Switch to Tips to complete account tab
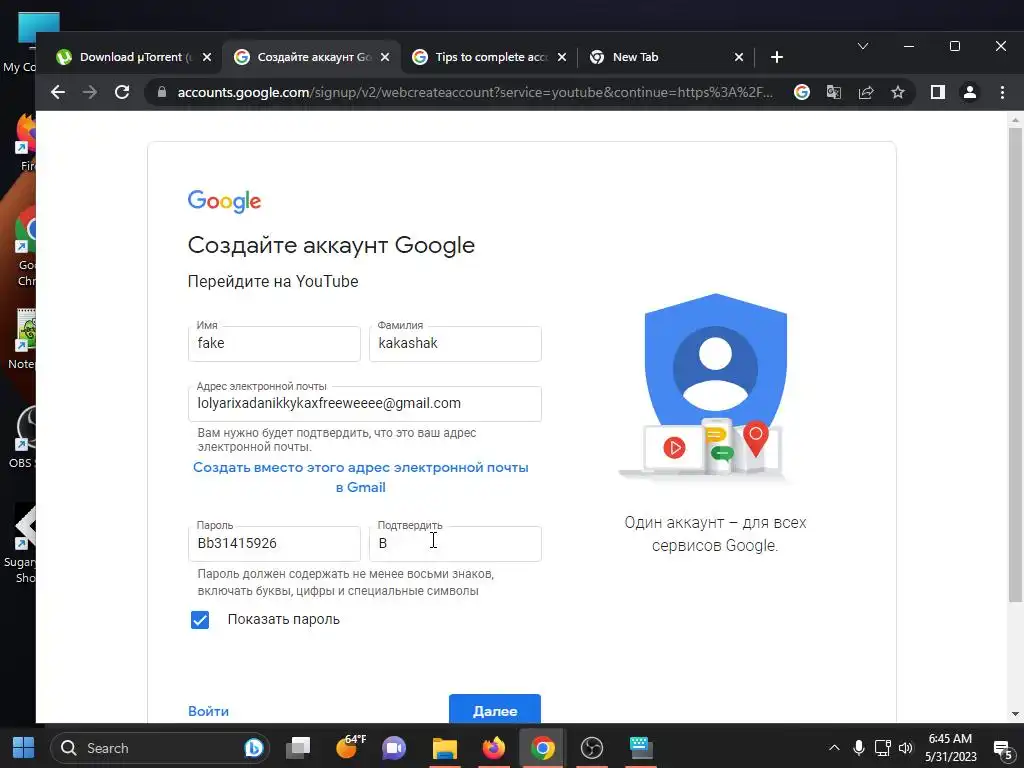Image resolution: width=1024 pixels, height=768 pixels. (488, 57)
